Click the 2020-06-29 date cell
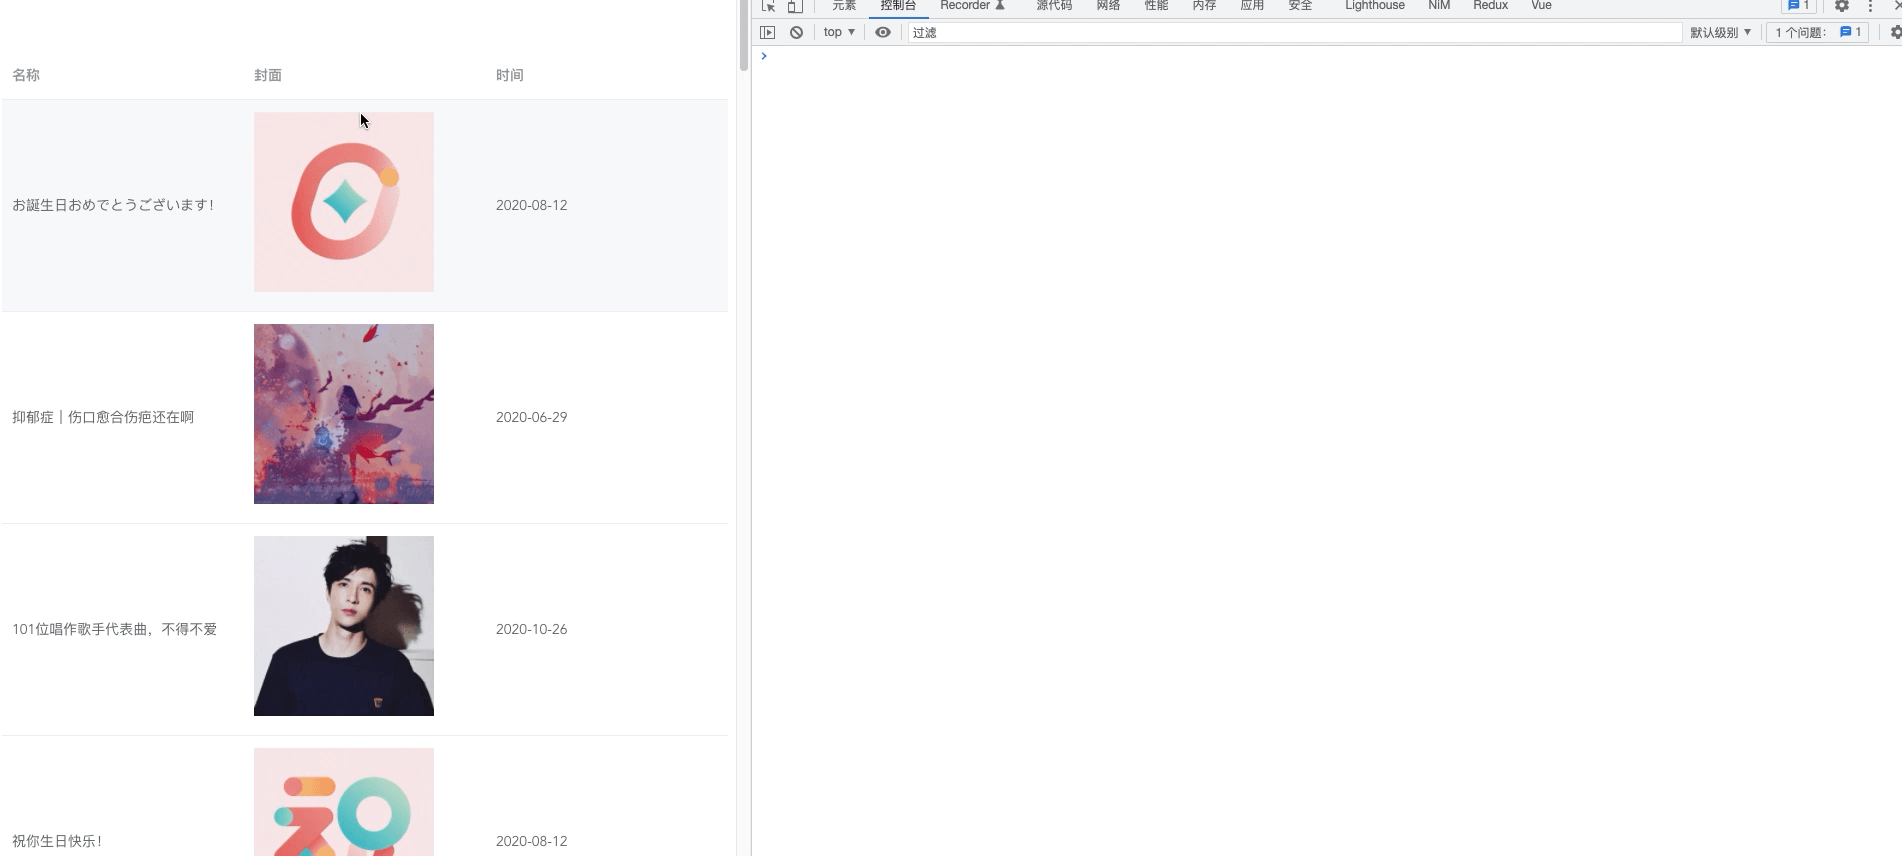Screen dimensions: 1902x856 pyautogui.click(x=531, y=417)
